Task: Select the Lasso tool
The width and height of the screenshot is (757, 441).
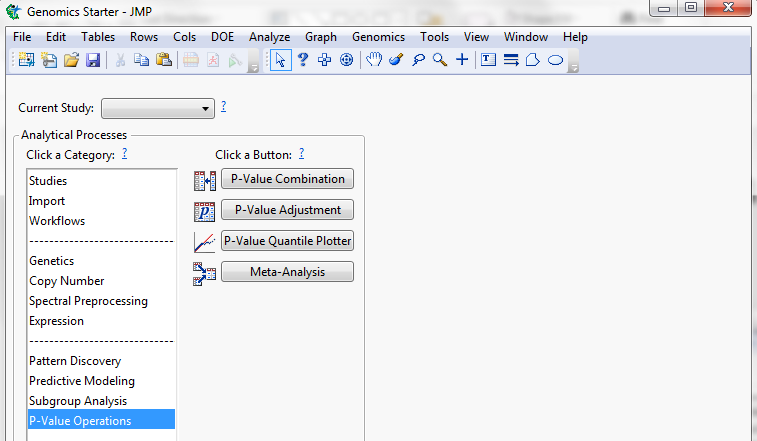Action: coord(418,60)
